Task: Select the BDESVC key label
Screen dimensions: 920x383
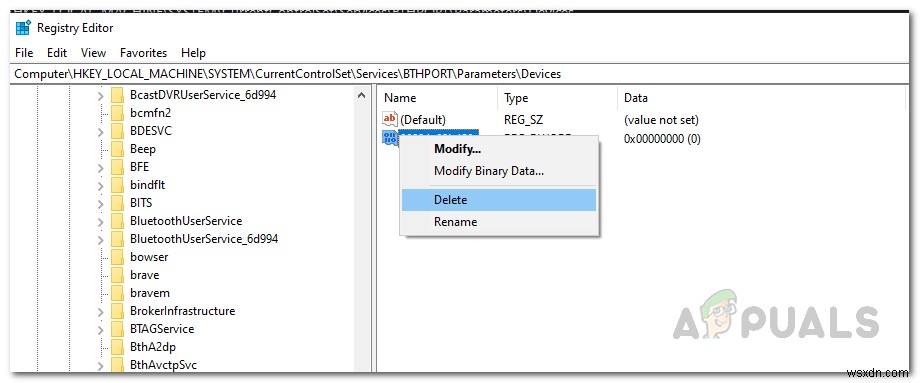Action: [x=151, y=131]
